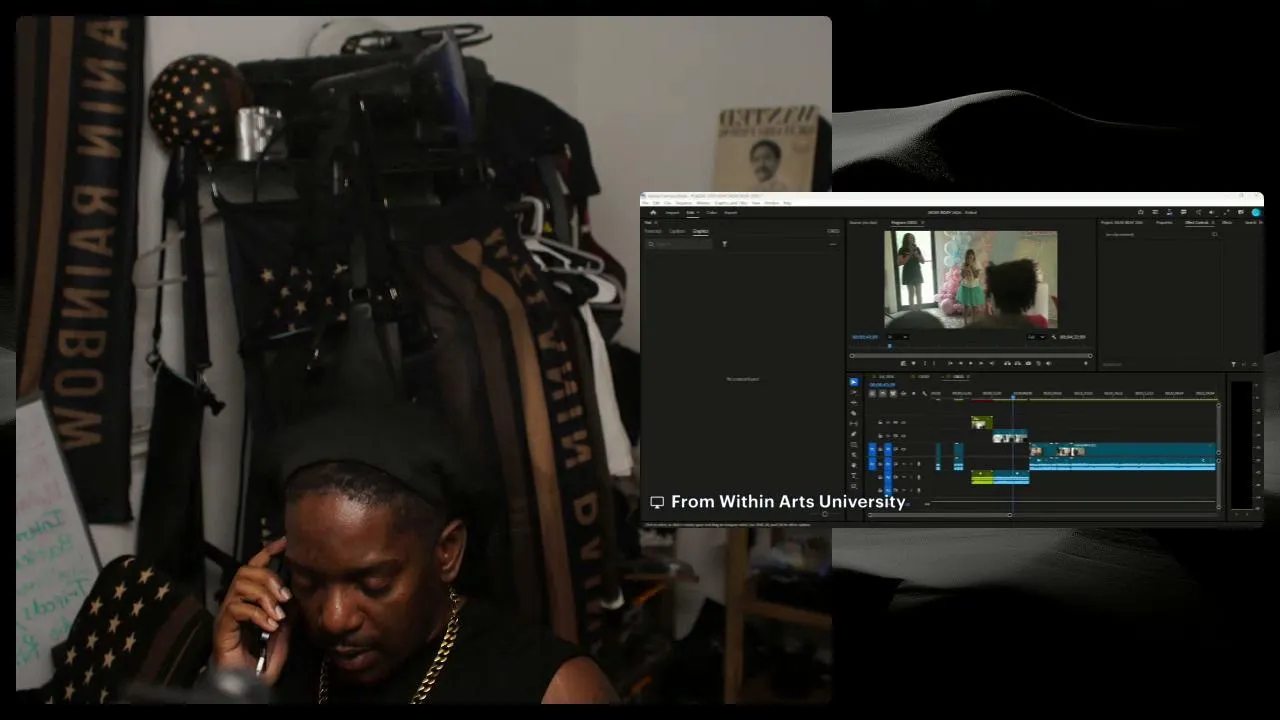Click Go to Out point button
Viewport: 1280px width, 720px height.
tap(992, 363)
